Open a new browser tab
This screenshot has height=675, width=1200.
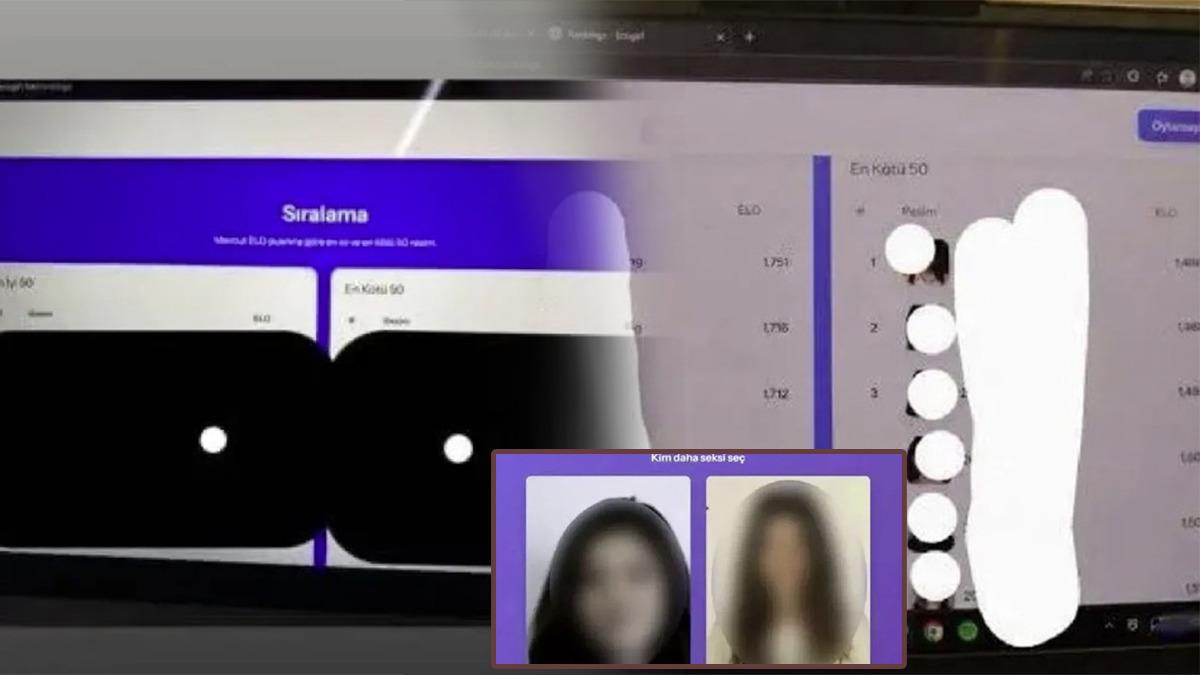click(750, 37)
